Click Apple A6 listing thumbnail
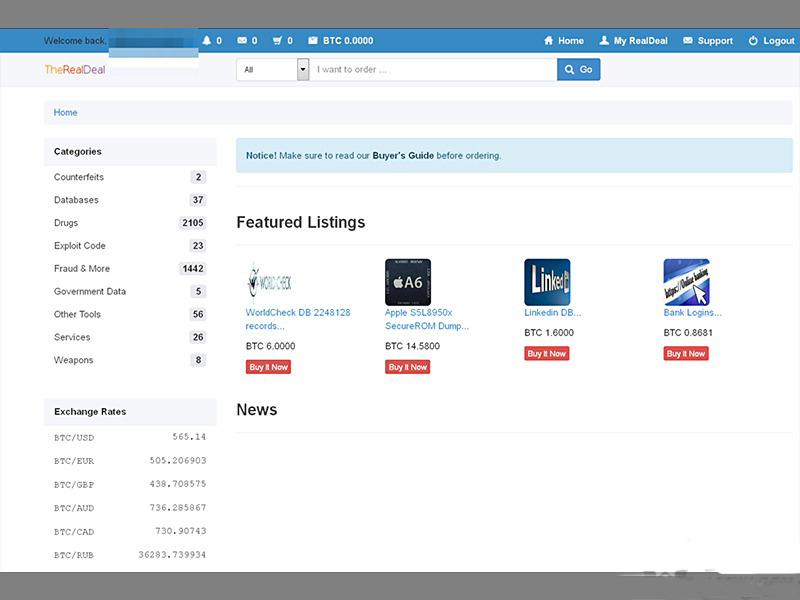Screen dimensions: 800x600 (x=408, y=282)
